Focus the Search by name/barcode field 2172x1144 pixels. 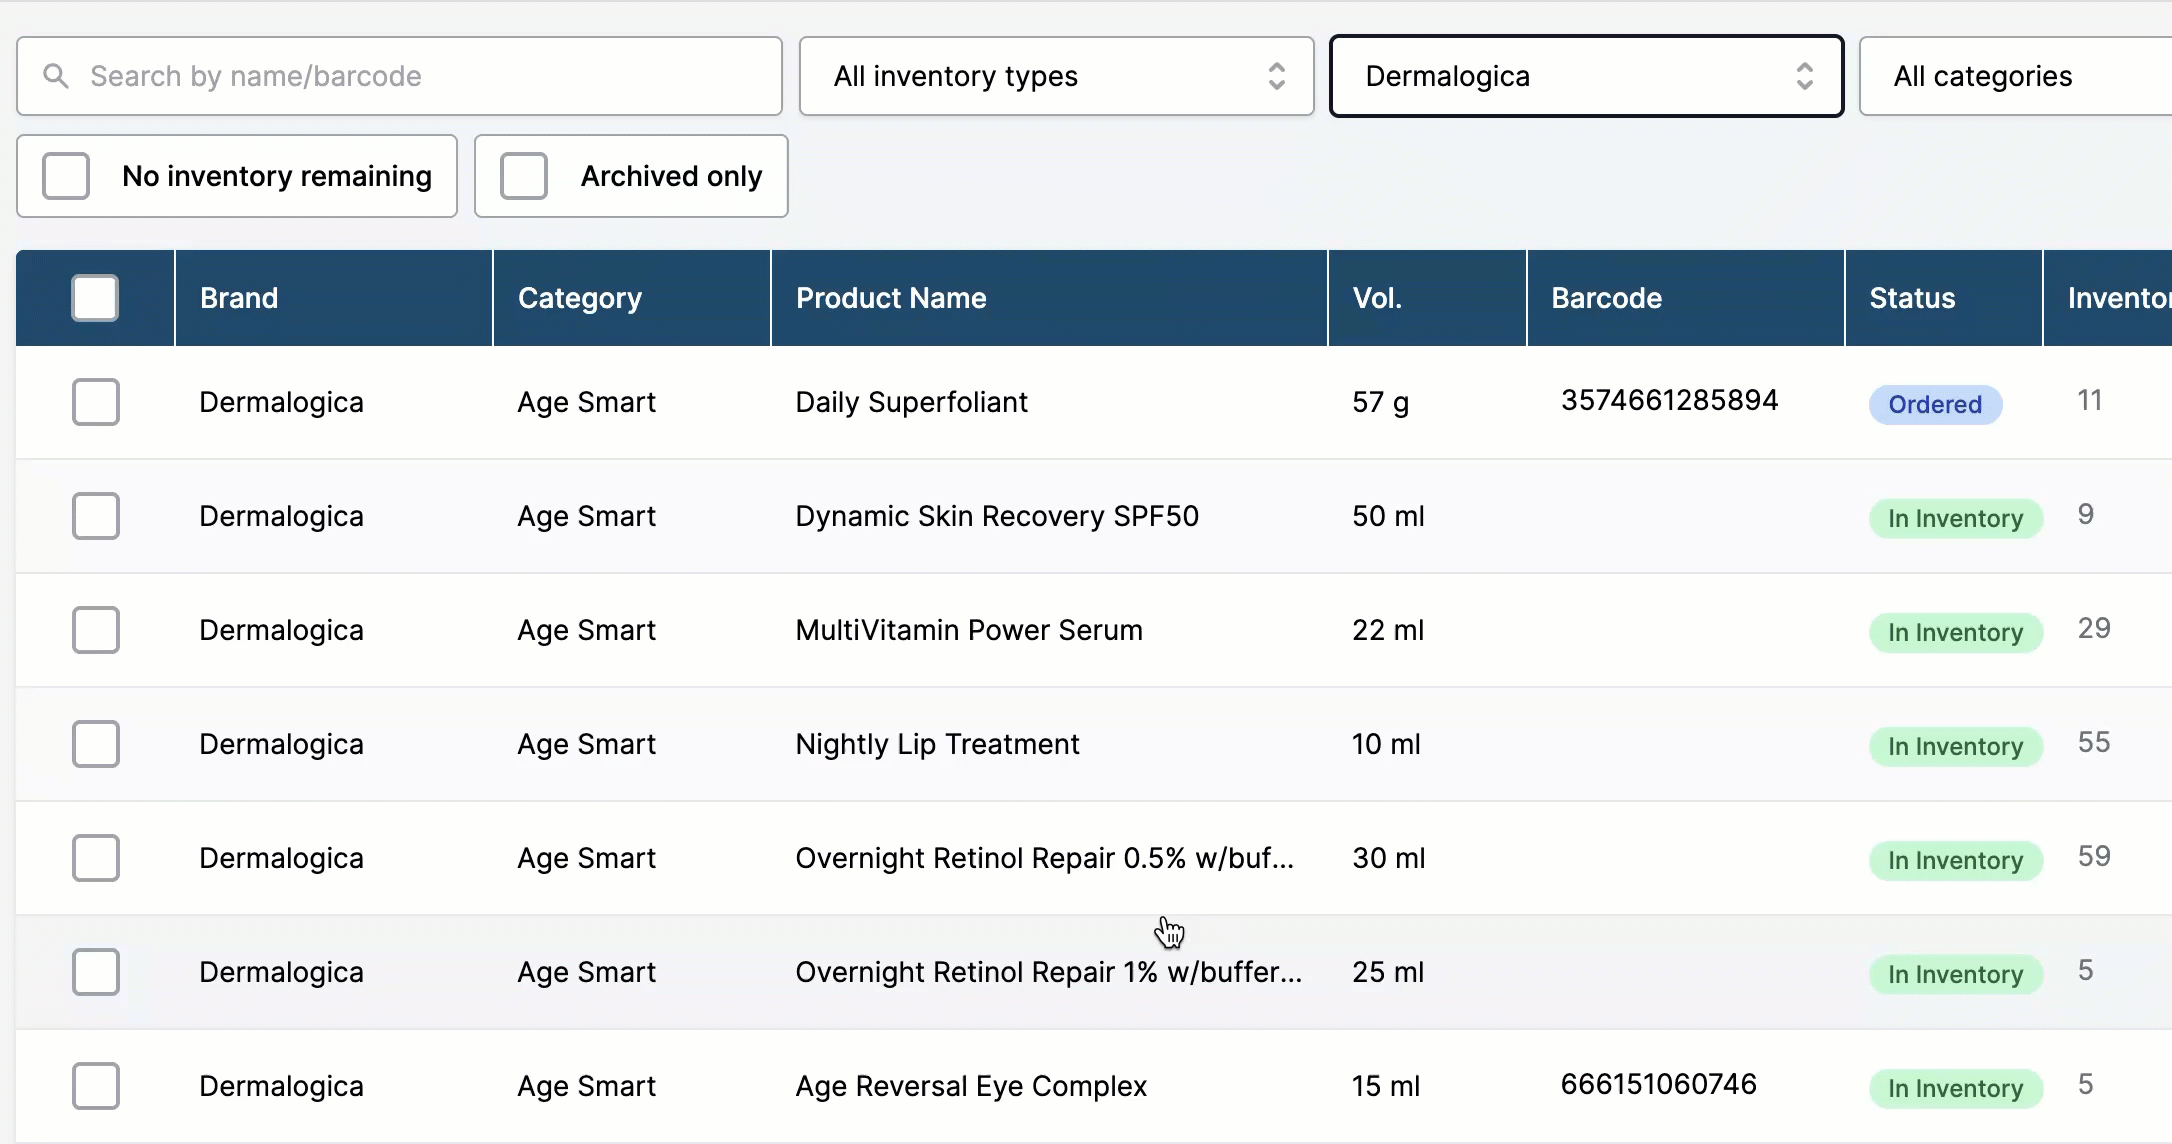[x=420, y=76]
